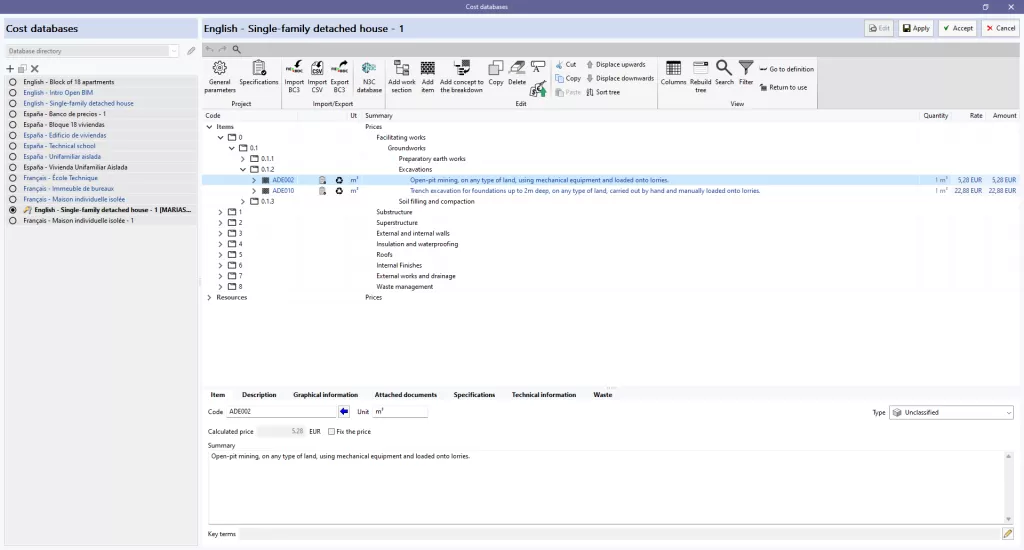Screen dimensions: 1024x550
Task: Expand section 1 Substructure
Action: coord(221,212)
